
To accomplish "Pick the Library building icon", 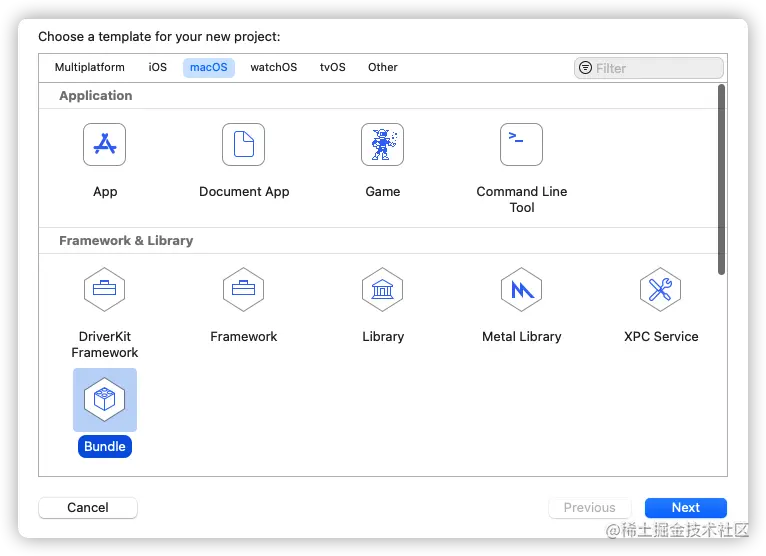I will pyautogui.click(x=383, y=289).
